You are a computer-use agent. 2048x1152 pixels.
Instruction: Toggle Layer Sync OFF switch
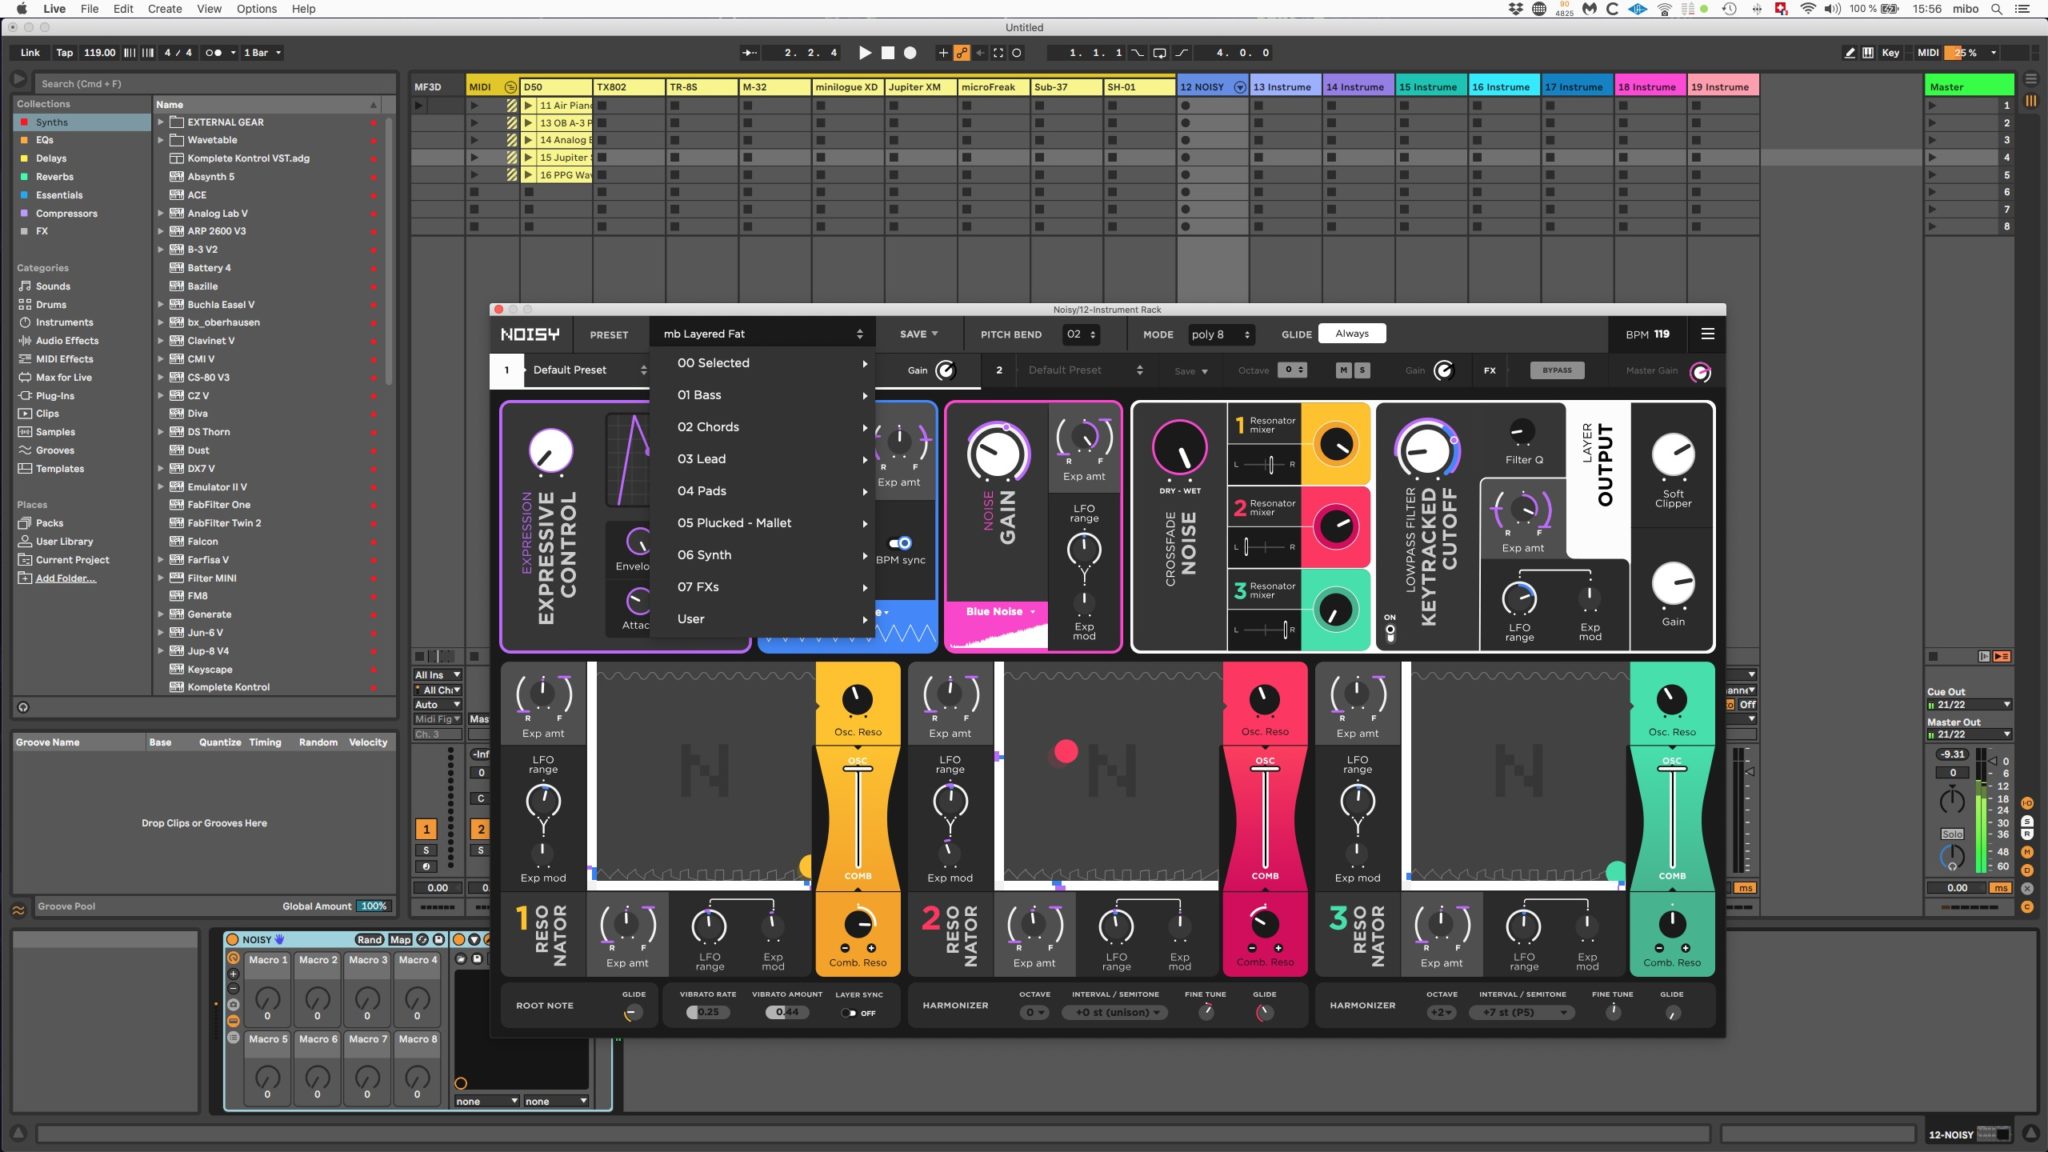pos(849,1013)
